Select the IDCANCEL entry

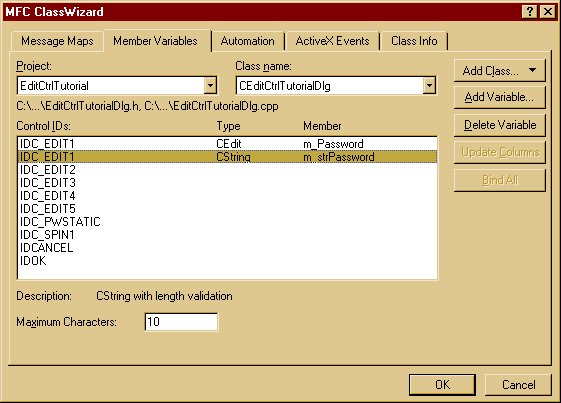pos(227,248)
